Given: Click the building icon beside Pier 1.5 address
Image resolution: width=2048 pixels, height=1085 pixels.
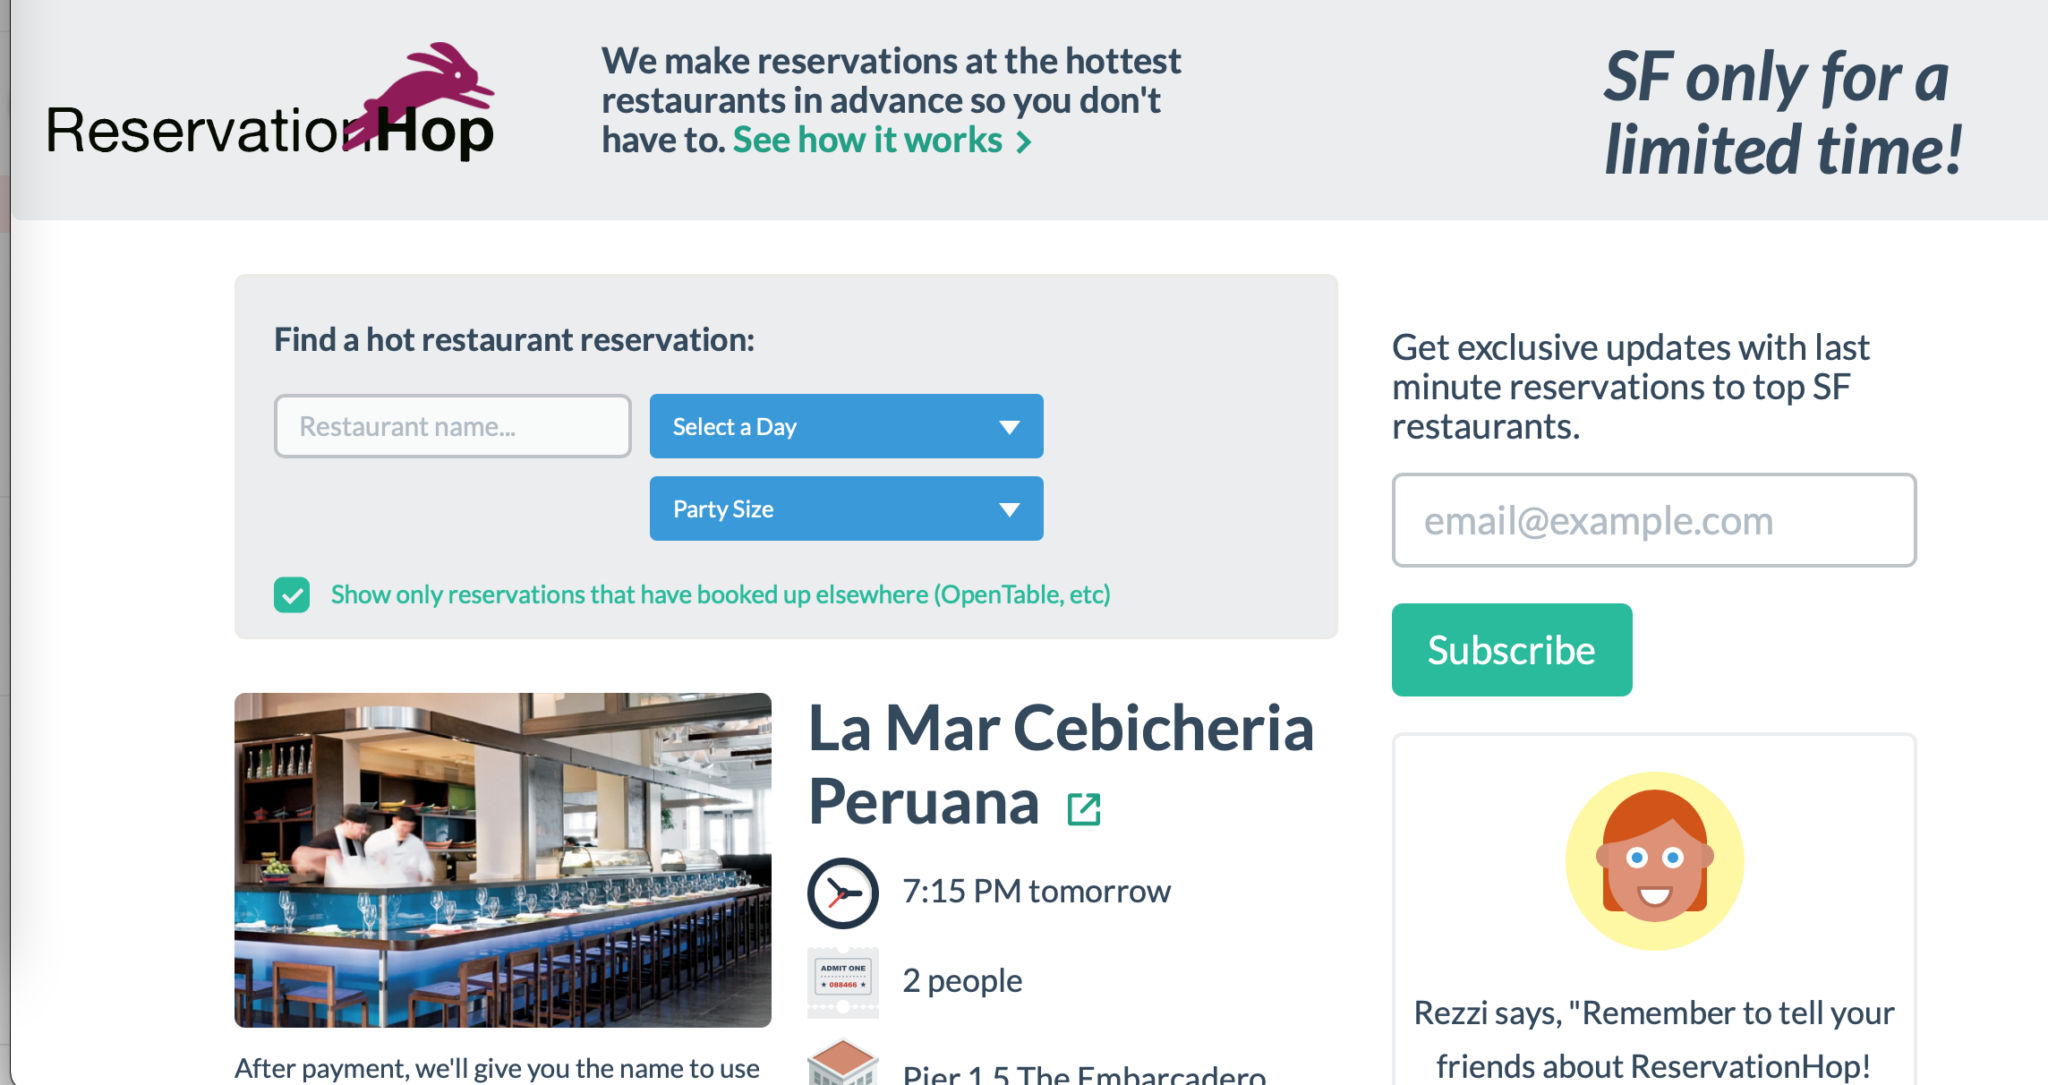Looking at the screenshot, I should [843, 1062].
